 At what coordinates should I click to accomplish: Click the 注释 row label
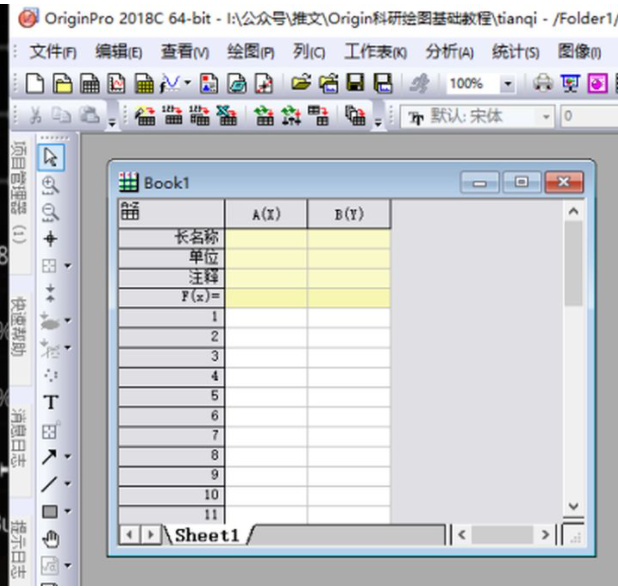[171, 277]
